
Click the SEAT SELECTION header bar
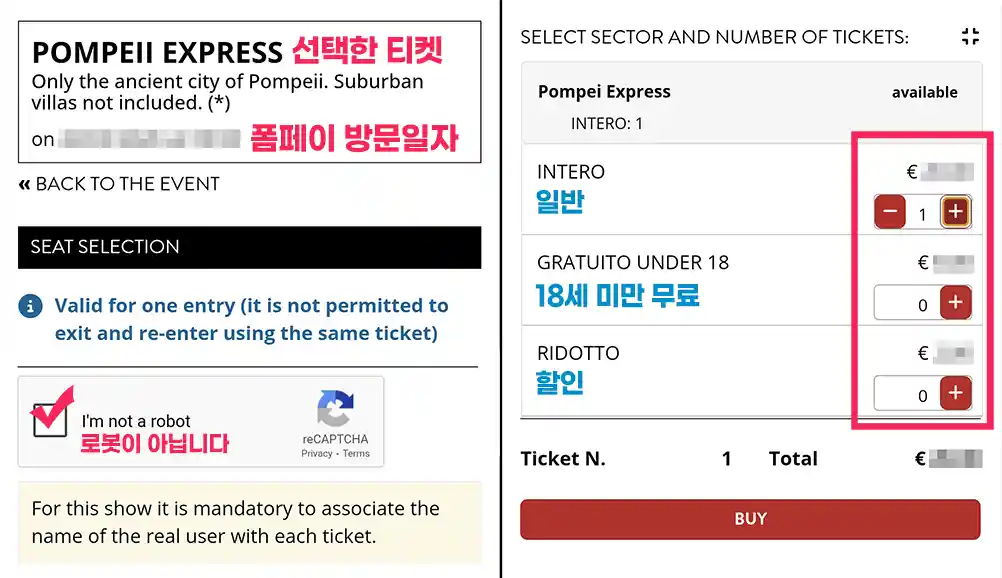coord(249,247)
